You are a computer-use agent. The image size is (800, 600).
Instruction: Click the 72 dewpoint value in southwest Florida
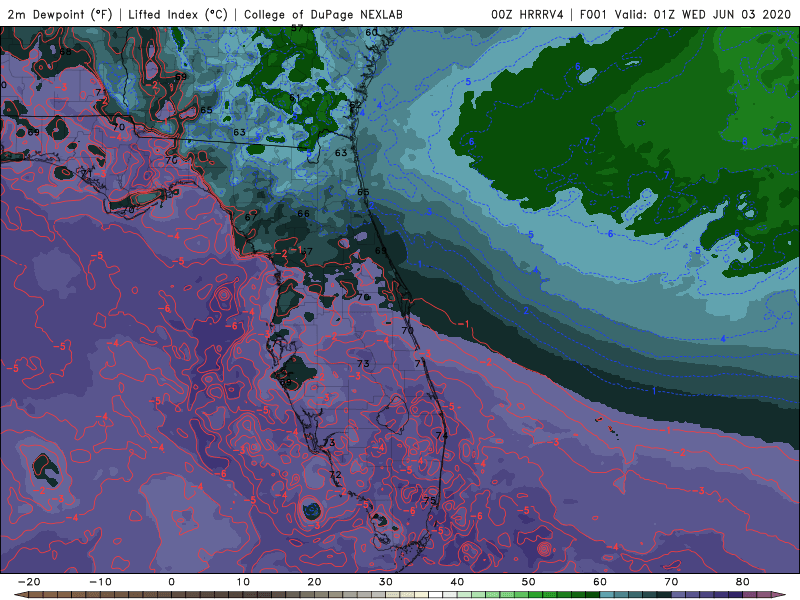(335, 474)
